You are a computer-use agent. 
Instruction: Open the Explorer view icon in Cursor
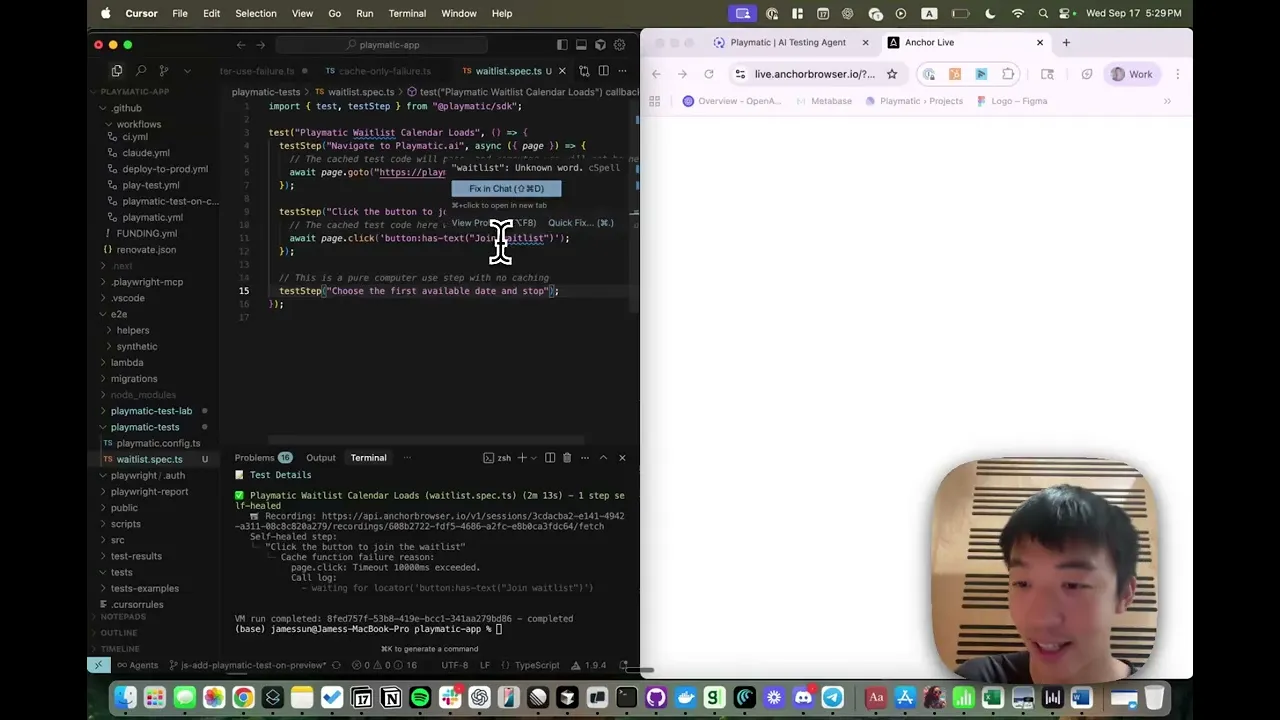tap(117, 71)
